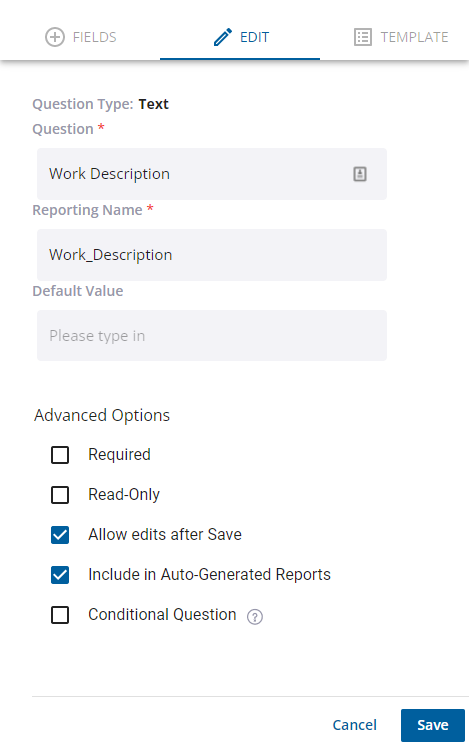This screenshot has width=469, height=755.
Task: Disable Include in Auto-Generated Reports checkbox
Action: tap(60, 574)
